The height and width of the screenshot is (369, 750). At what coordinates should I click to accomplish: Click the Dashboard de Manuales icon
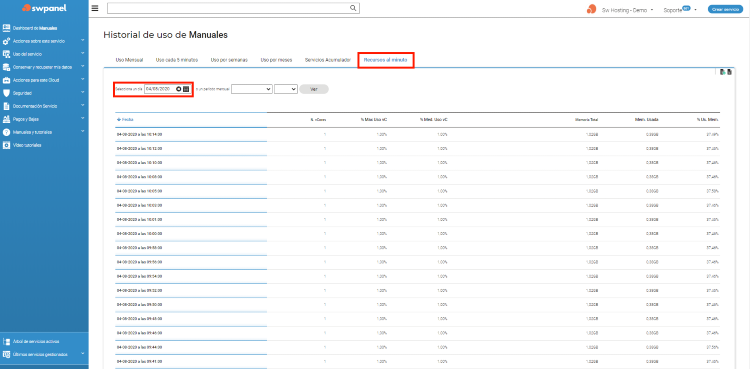7,28
